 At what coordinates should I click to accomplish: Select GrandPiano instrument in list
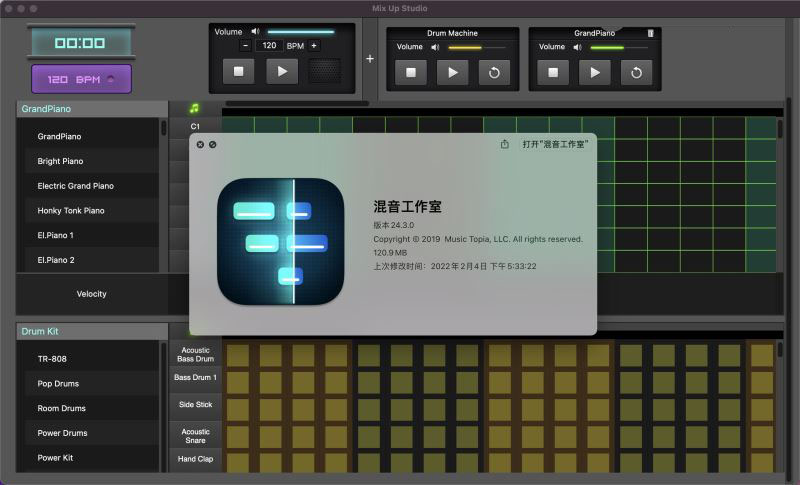pos(92,136)
